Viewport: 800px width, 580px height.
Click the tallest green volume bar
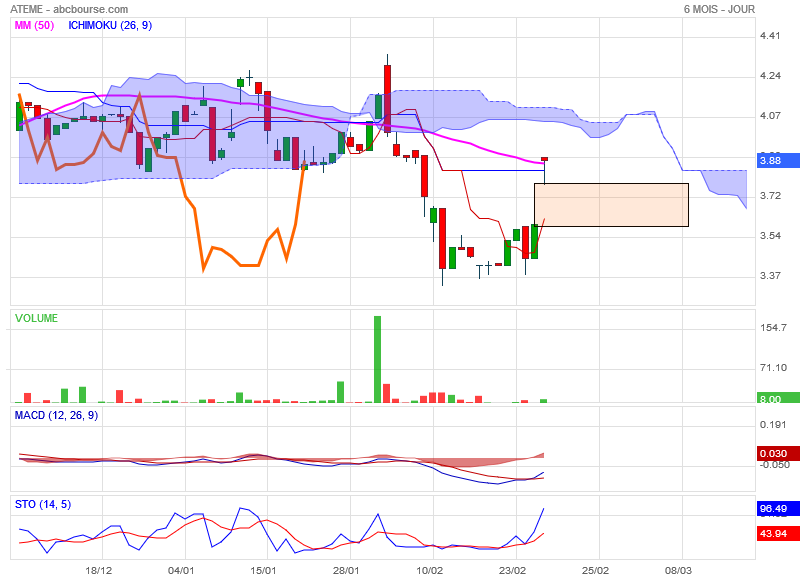coord(378,360)
